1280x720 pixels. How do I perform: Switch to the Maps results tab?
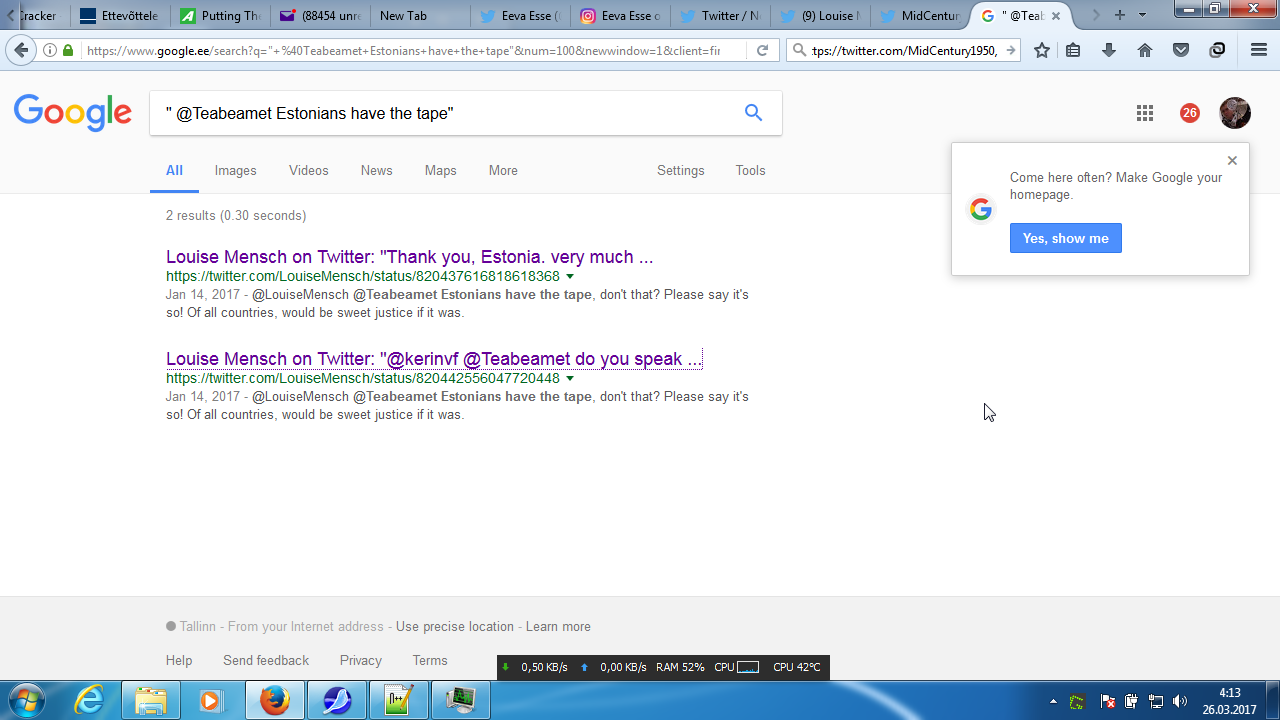pyautogui.click(x=441, y=170)
